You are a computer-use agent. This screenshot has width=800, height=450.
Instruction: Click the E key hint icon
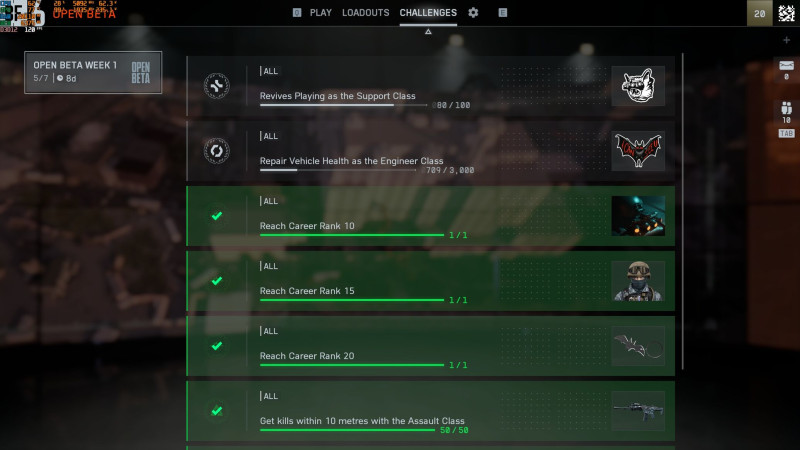point(503,13)
